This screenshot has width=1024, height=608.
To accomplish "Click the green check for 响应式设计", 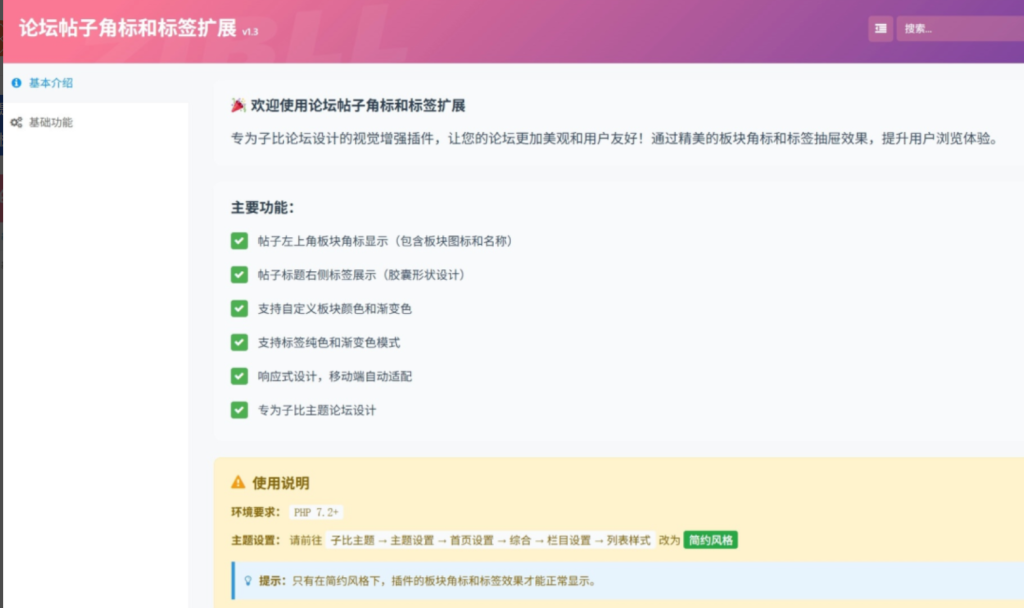I will [239, 376].
